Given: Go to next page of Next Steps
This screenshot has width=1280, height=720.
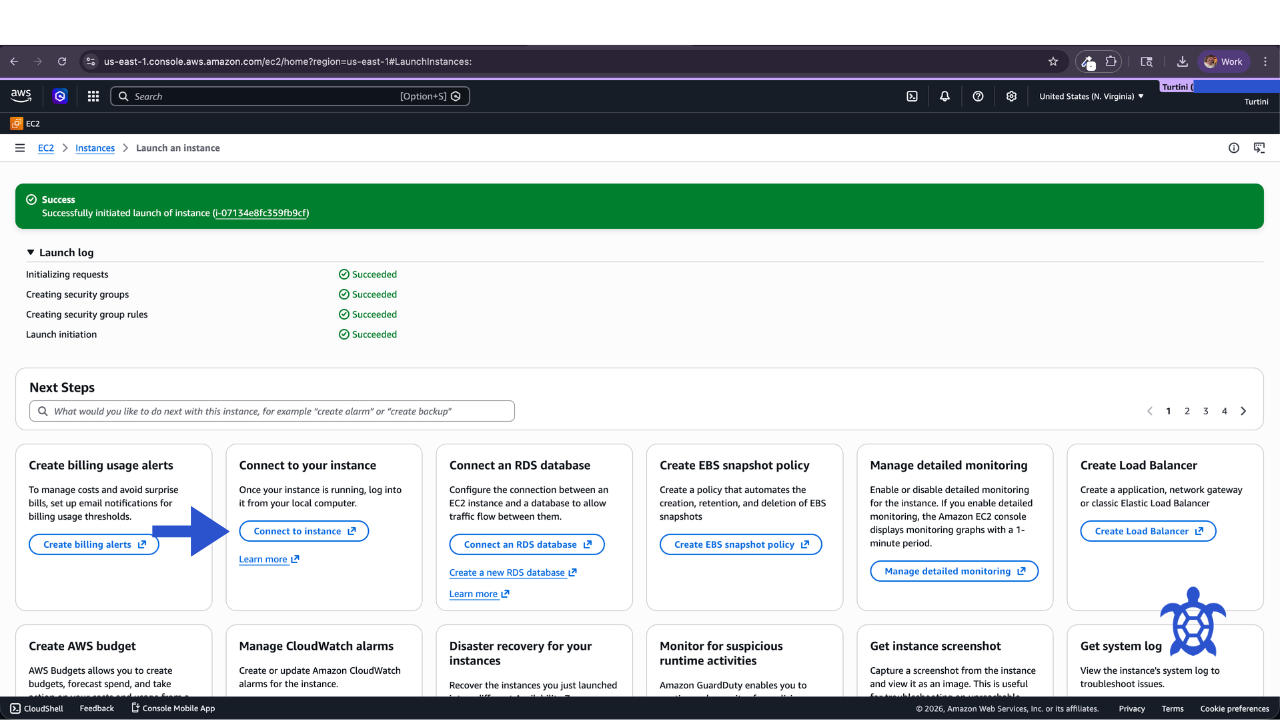Looking at the screenshot, I should point(1244,411).
